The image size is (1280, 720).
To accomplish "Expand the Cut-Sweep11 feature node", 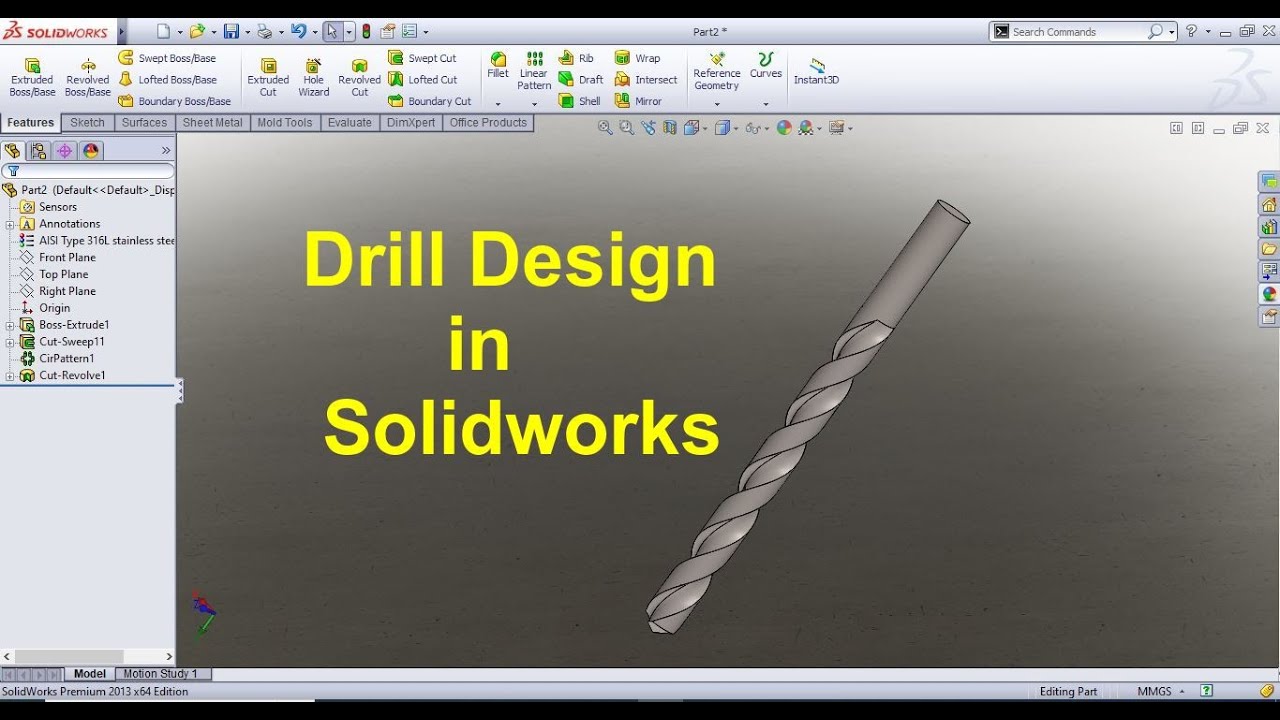I will click(10, 342).
